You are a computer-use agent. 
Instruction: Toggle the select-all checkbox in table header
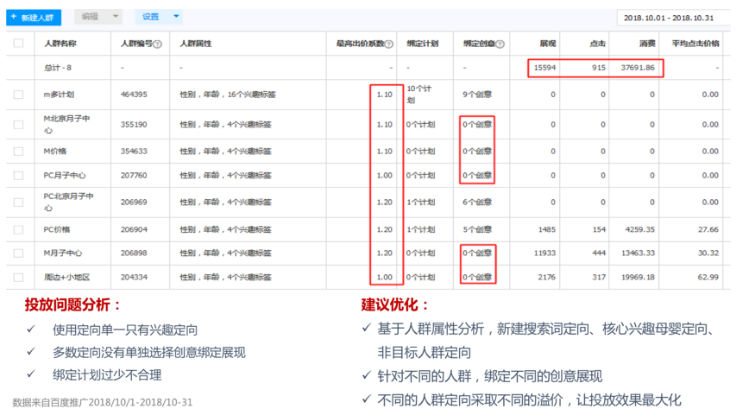coord(19,44)
